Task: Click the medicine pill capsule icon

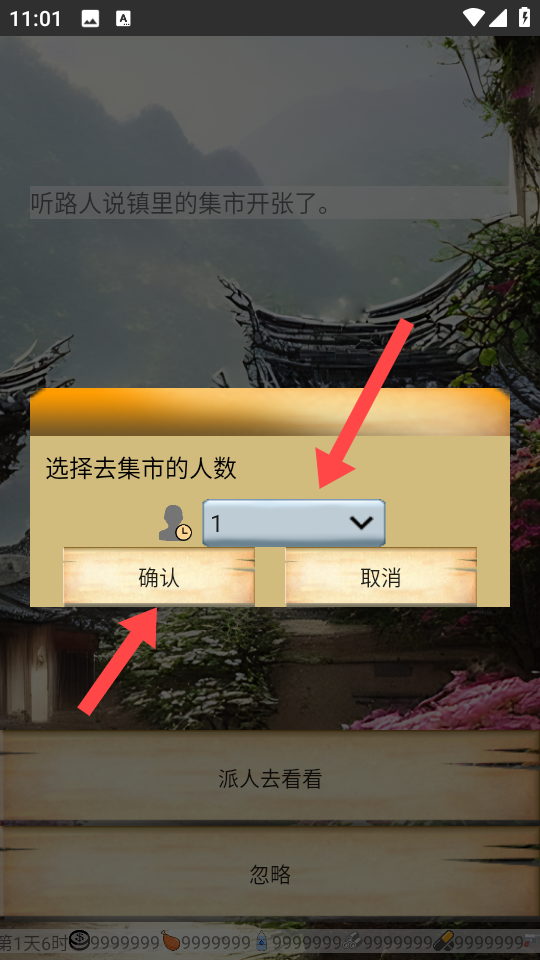Action: 443,940
